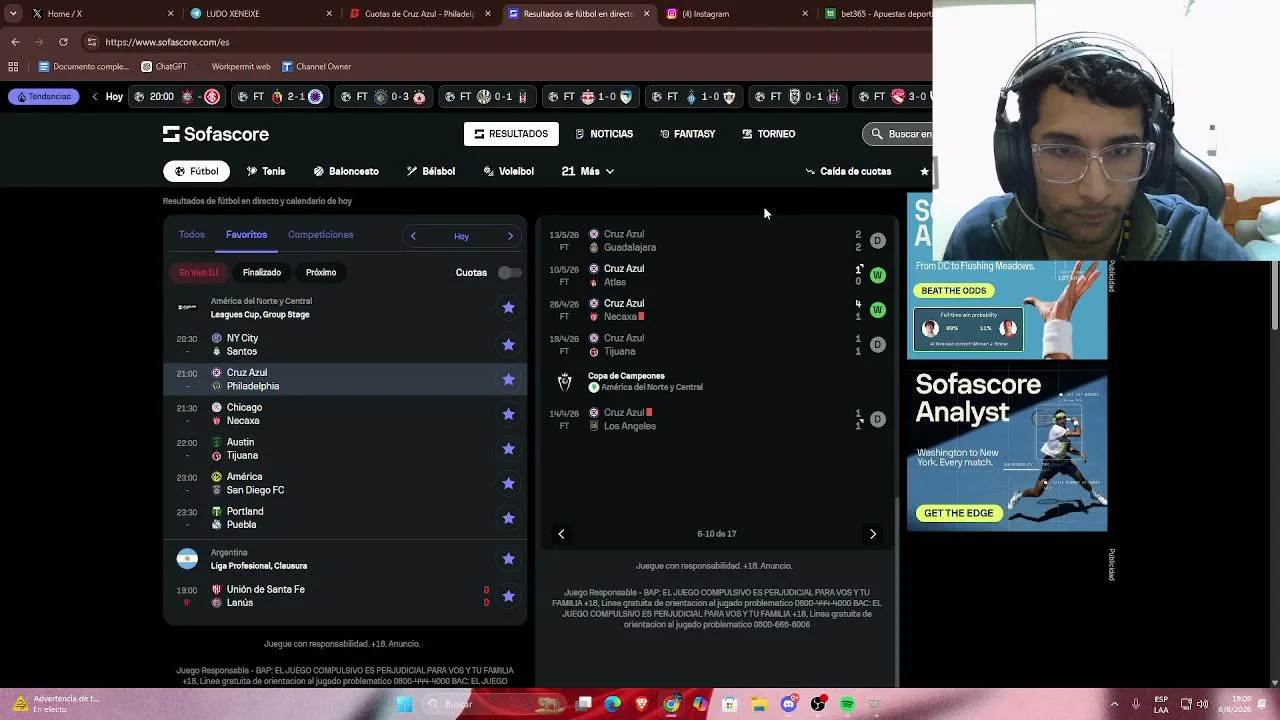Click the Beat the Odds ad button

954,290
